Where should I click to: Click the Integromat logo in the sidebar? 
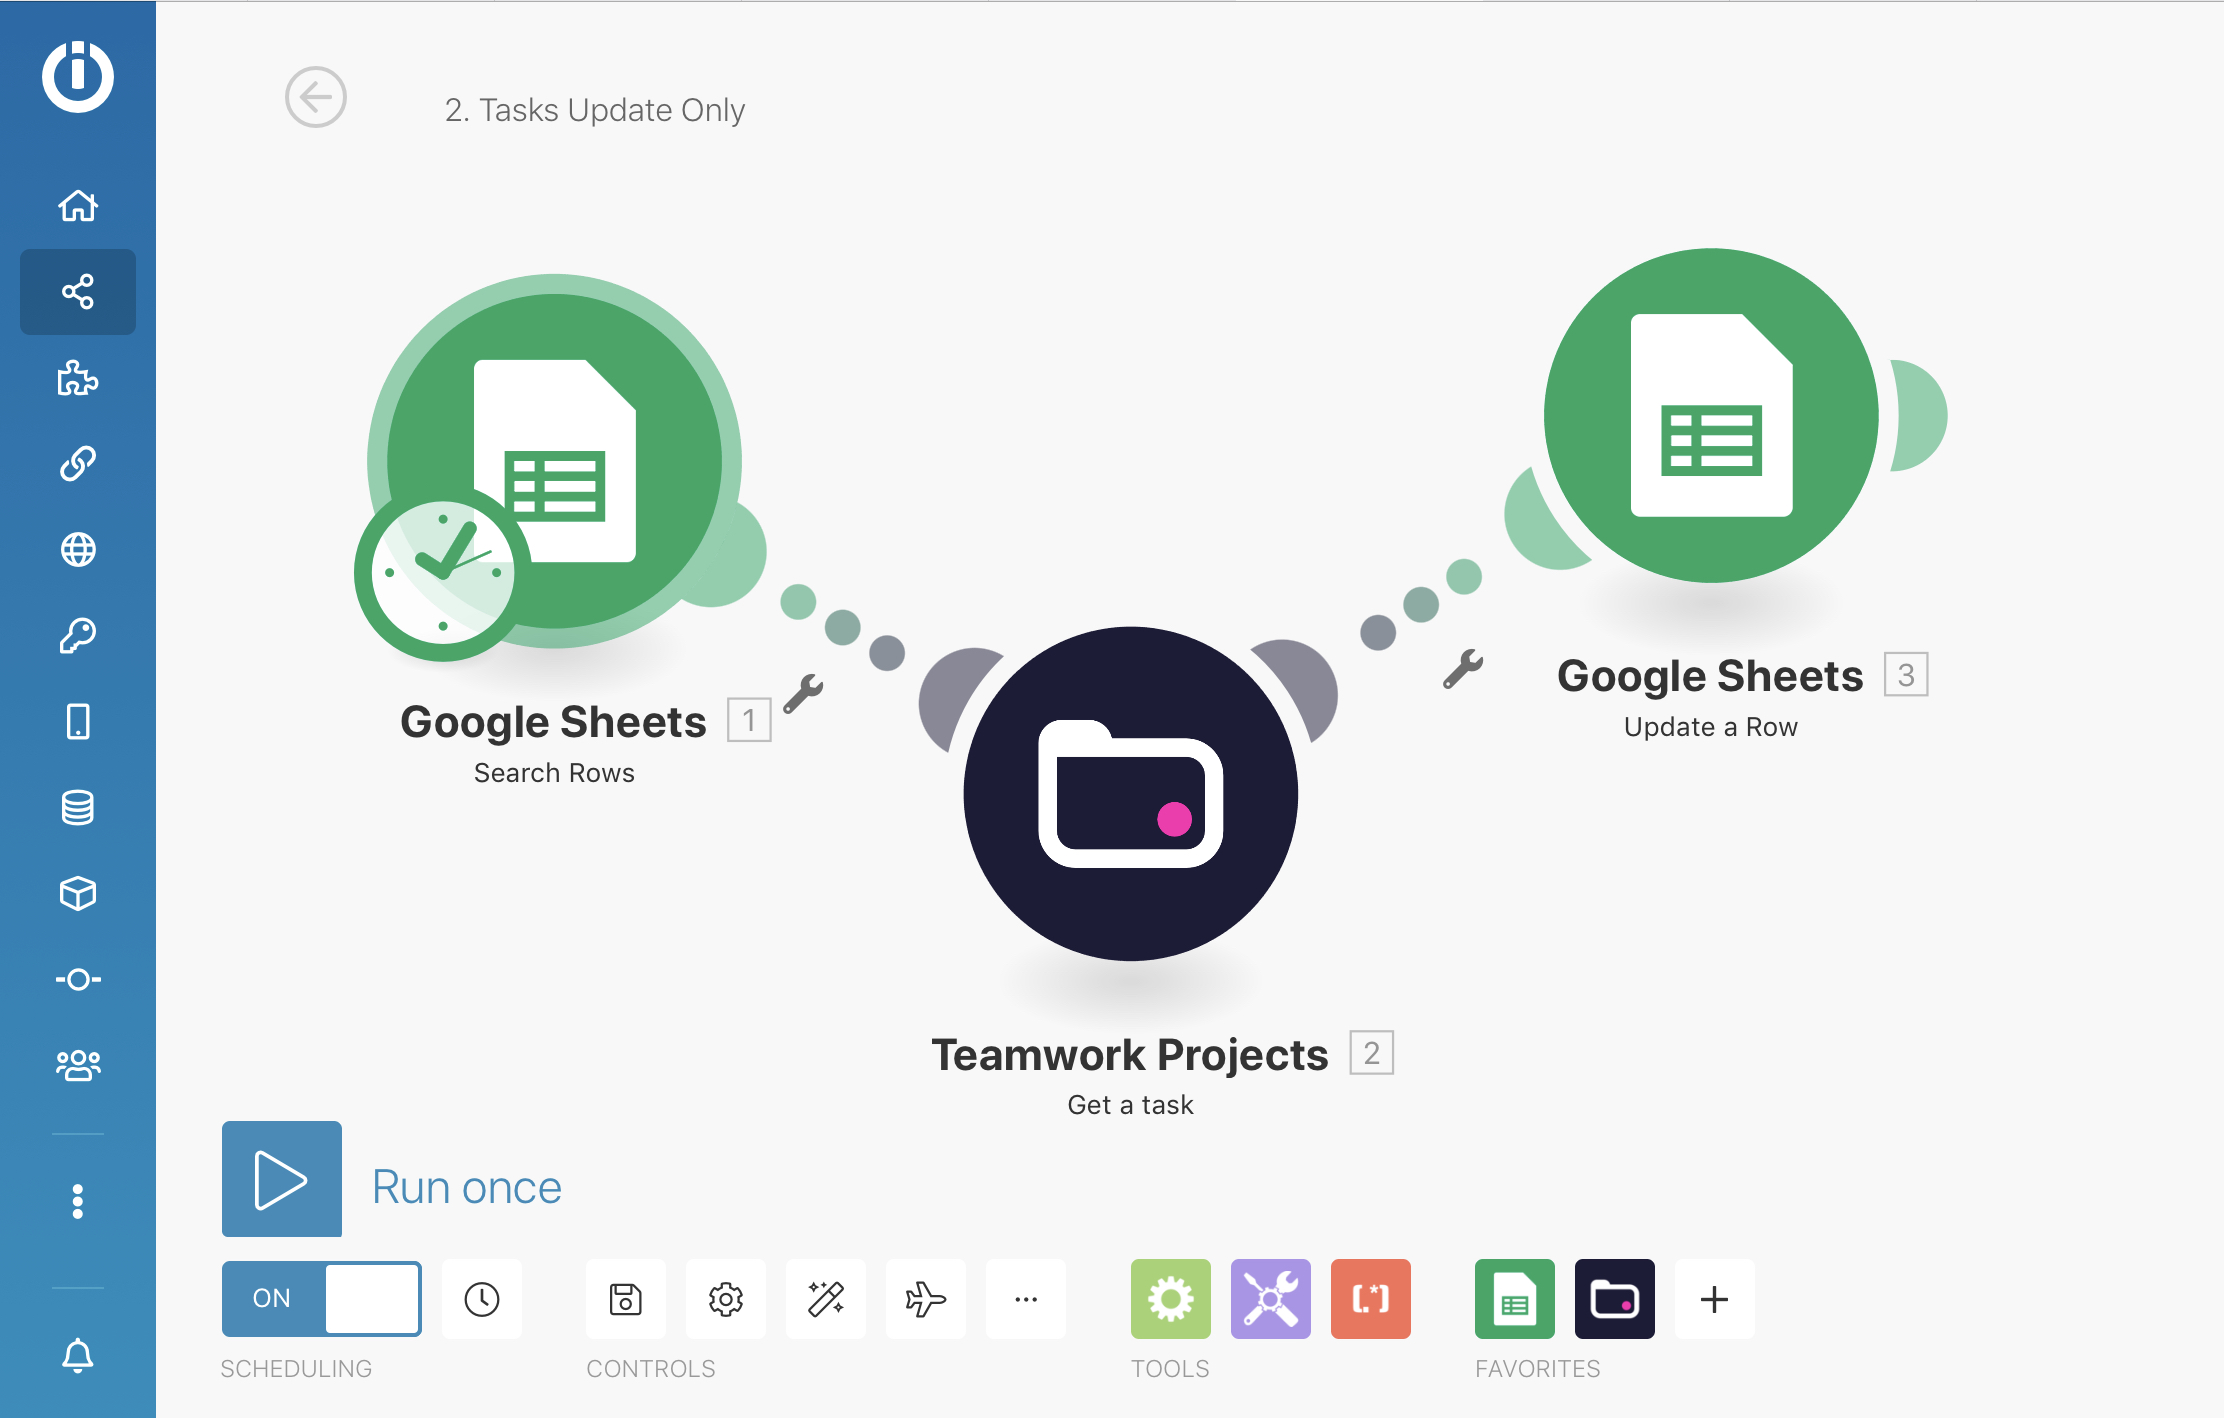(78, 76)
